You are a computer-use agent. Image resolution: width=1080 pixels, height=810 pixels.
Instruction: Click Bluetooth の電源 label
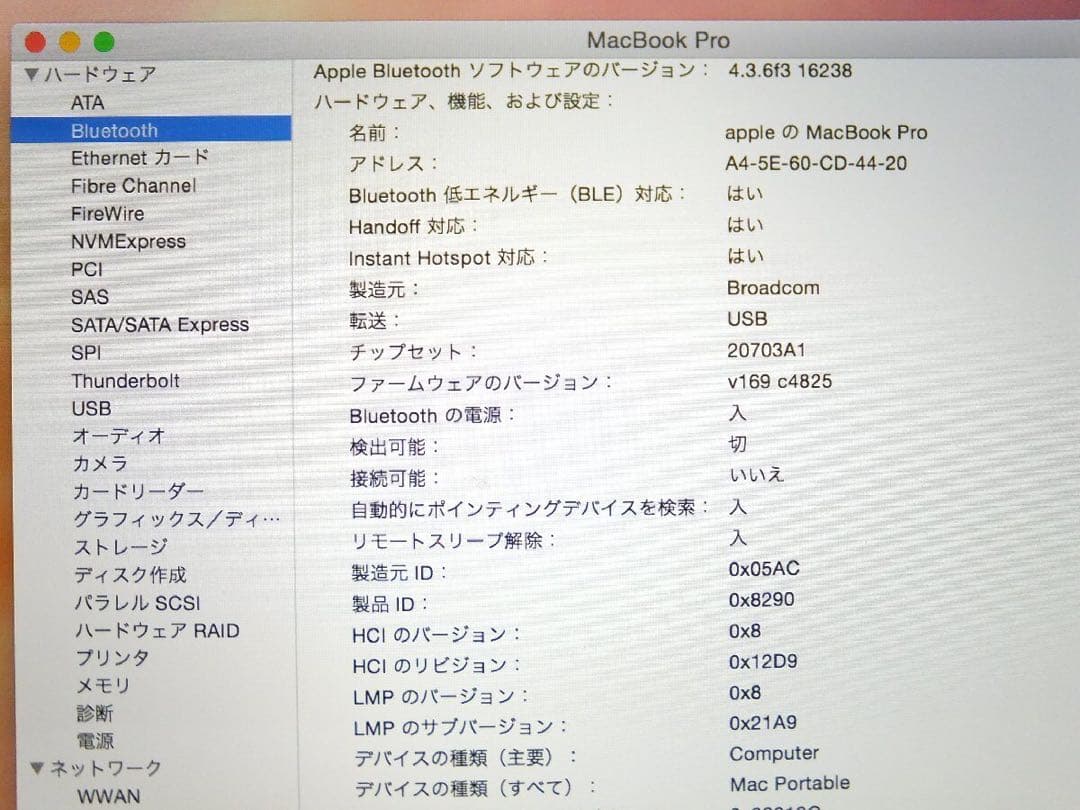[432, 415]
